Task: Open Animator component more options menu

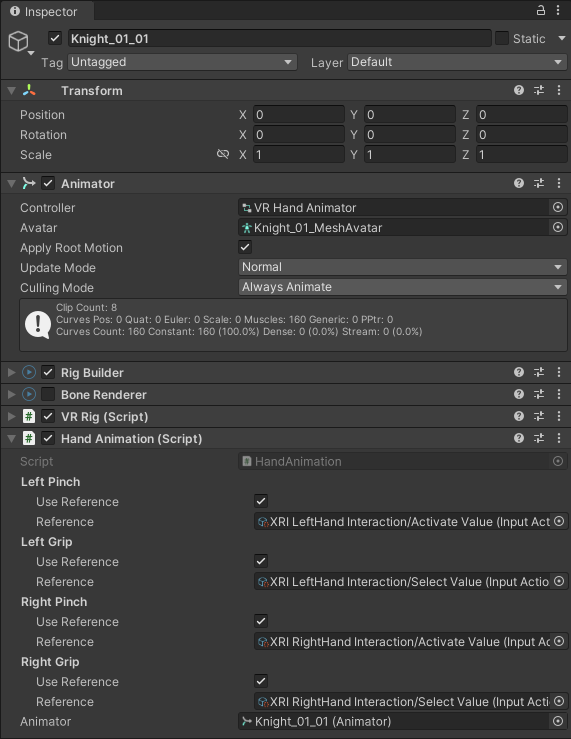Action: 559,183
